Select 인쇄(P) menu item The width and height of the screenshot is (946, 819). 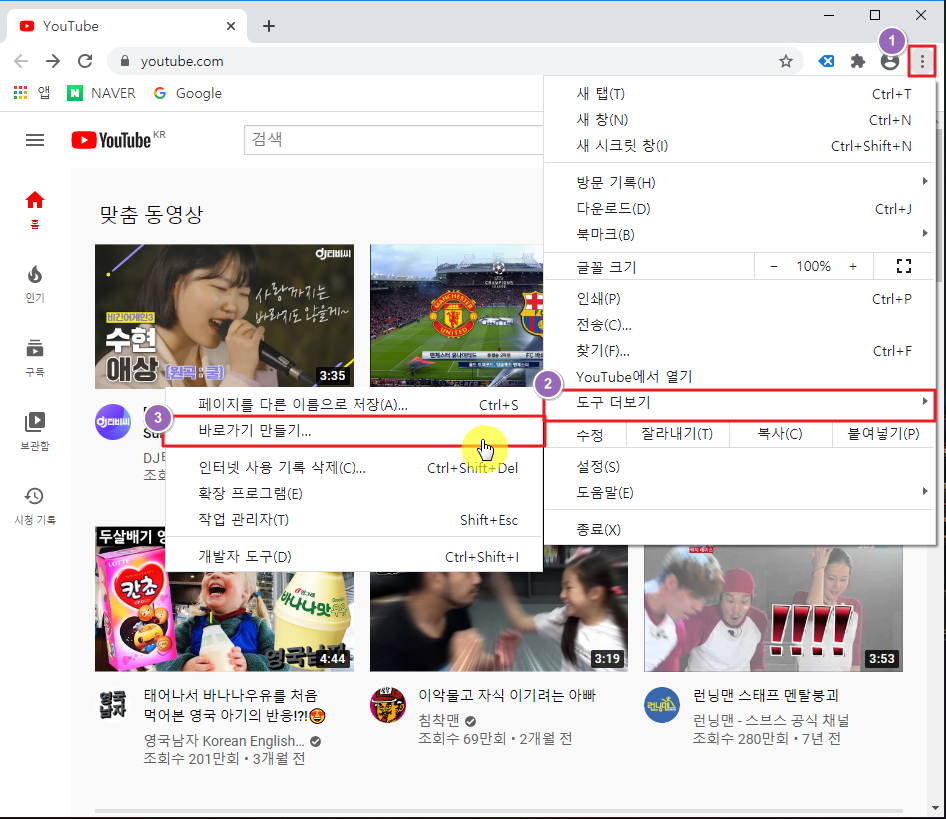coord(740,299)
